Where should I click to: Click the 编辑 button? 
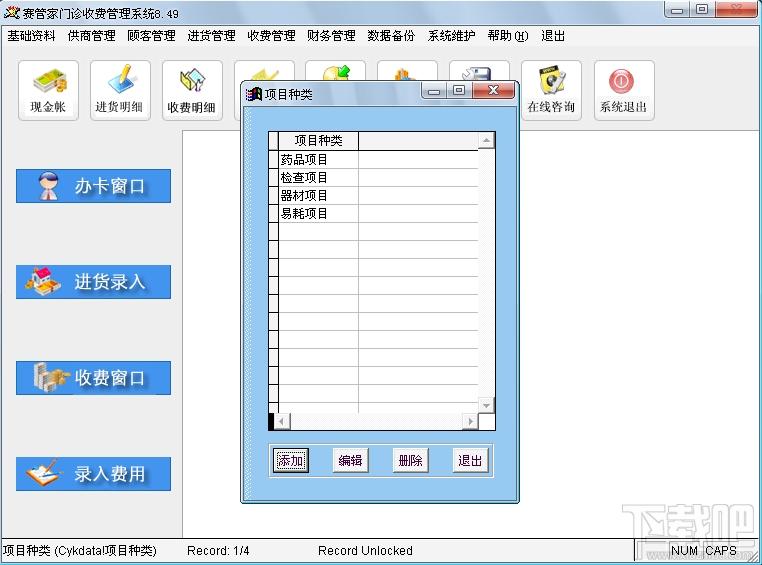(350, 460)
